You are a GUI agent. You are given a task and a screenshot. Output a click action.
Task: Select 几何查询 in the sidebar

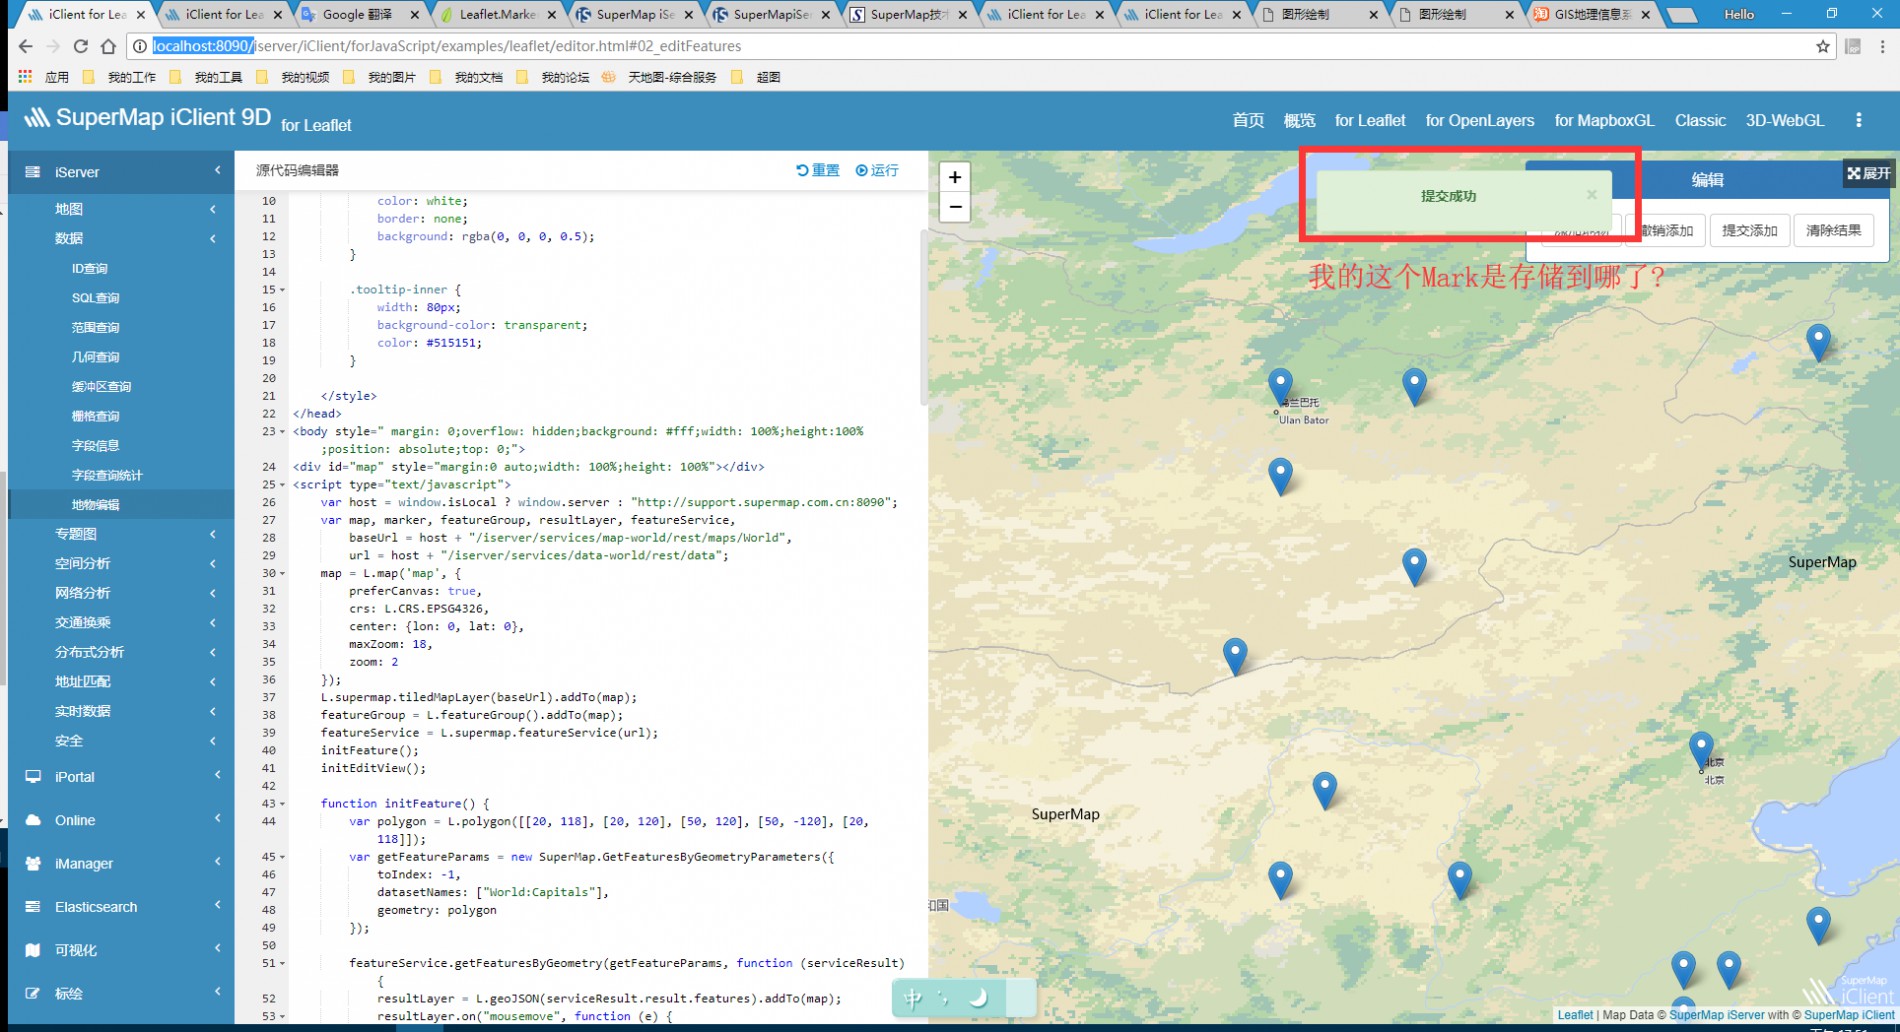(x=95, y=357)
